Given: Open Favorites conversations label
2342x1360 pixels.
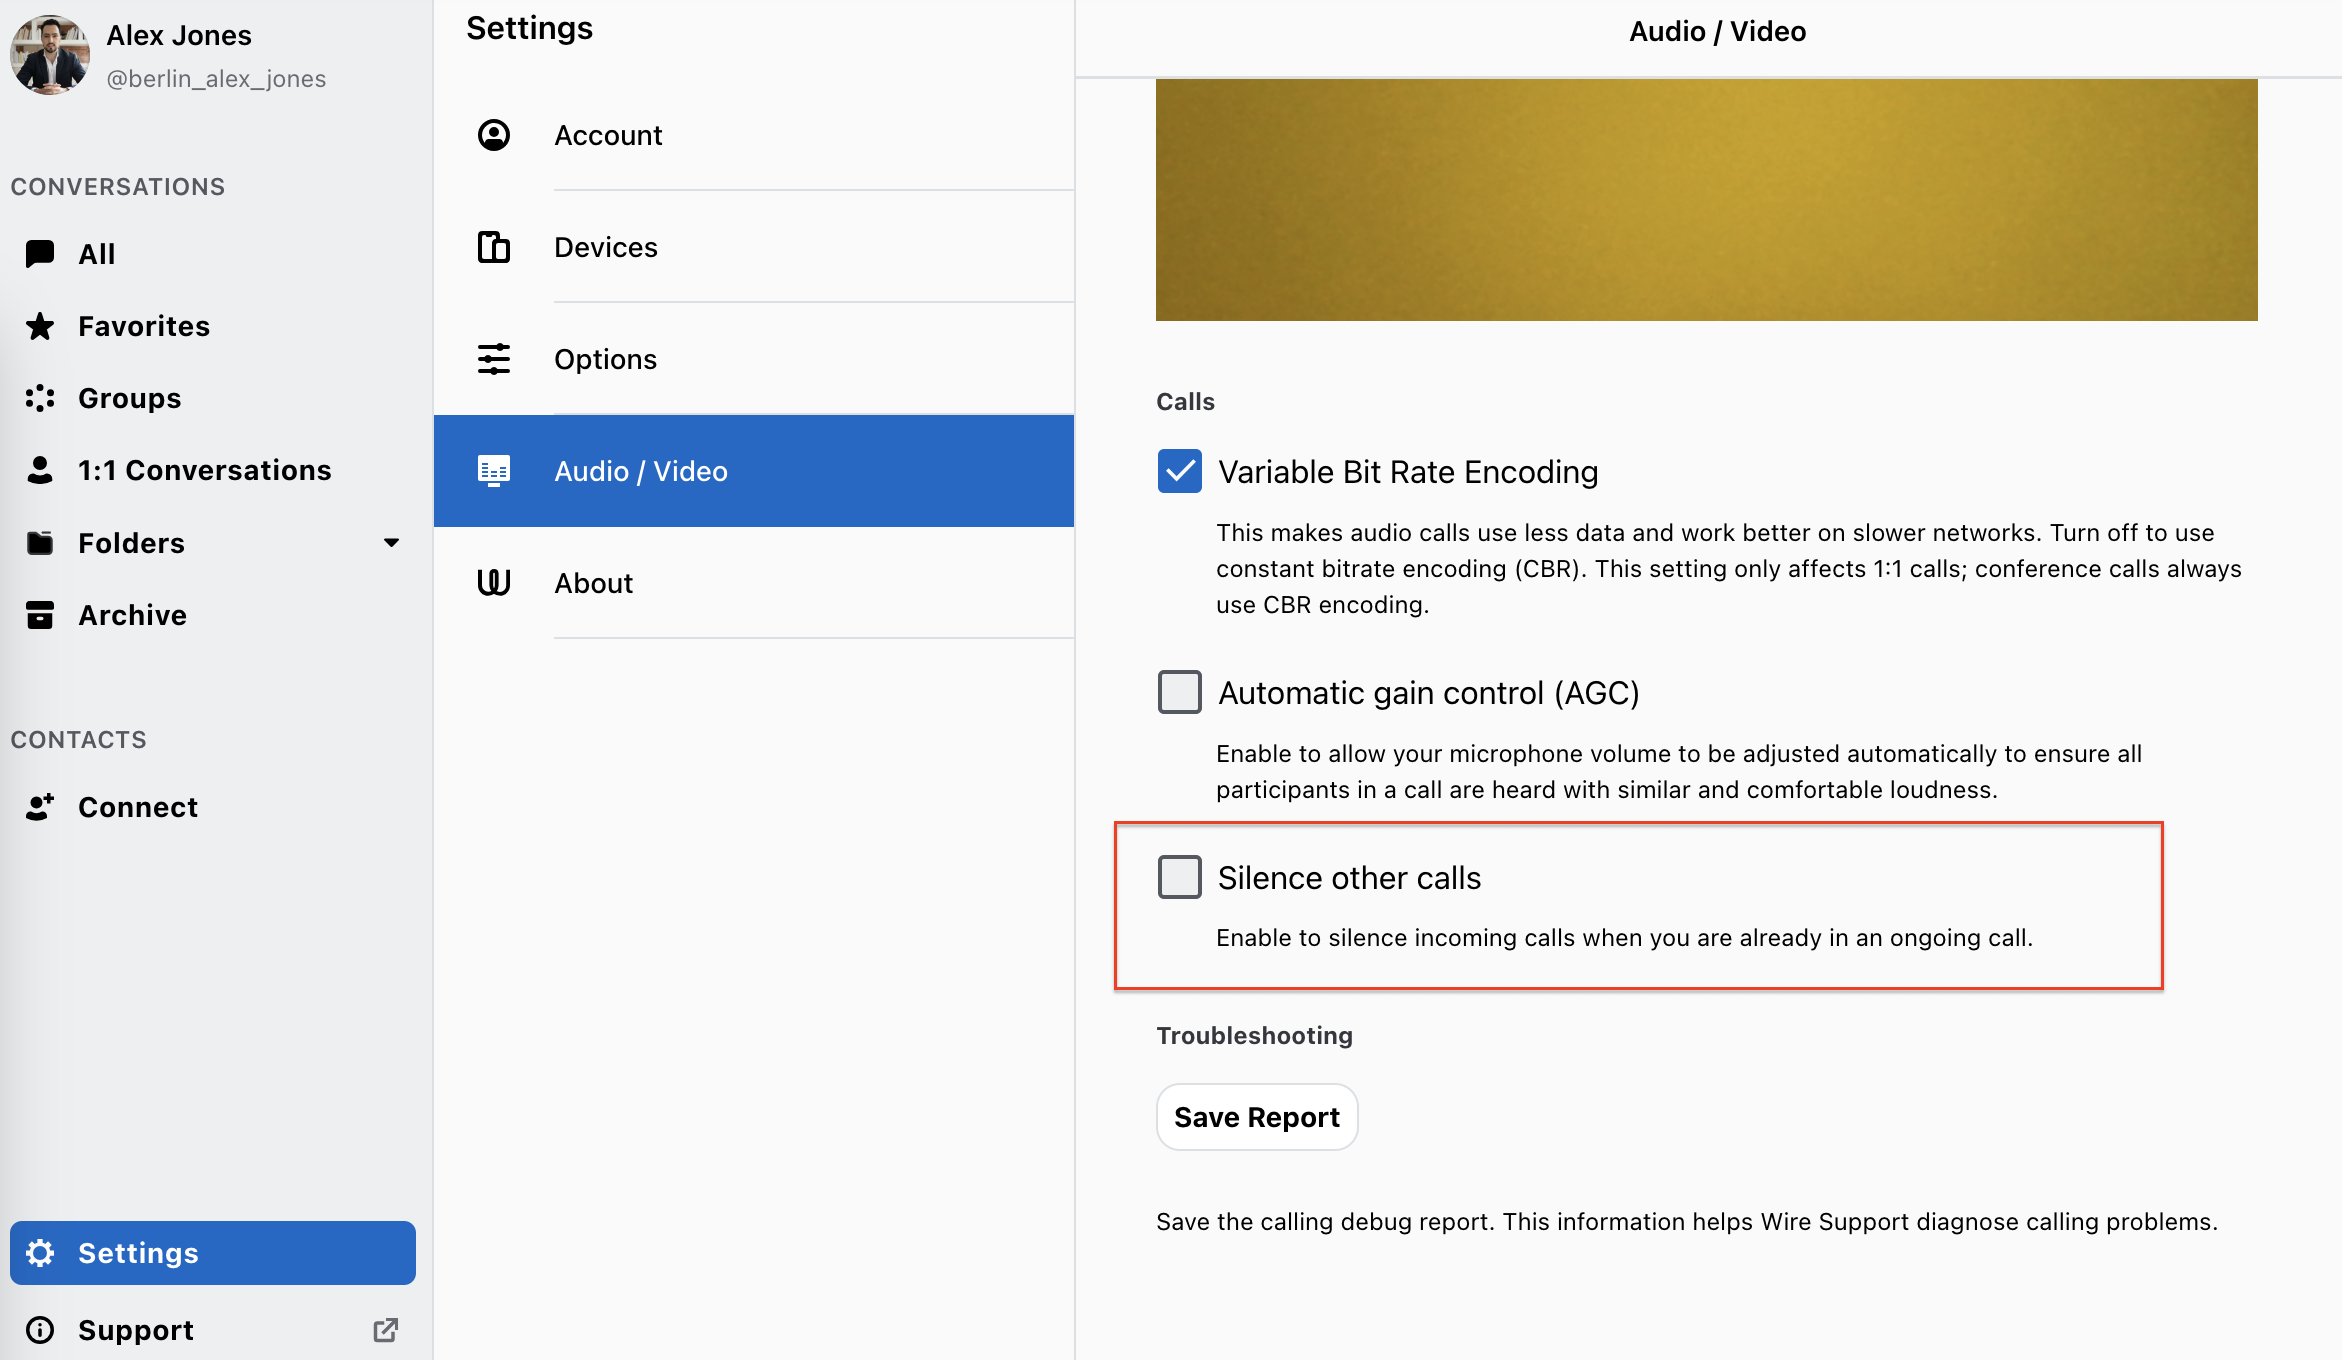Looking at the screenshot, I should 144,326.
